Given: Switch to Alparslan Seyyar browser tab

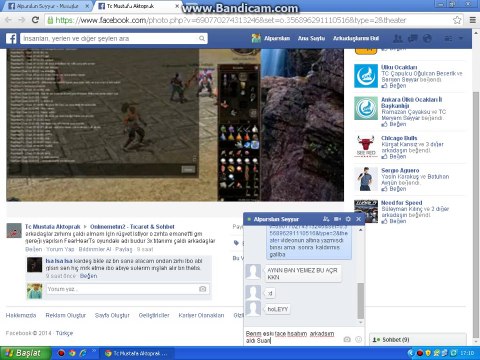Looking at the screenshot, I should 49,6.
